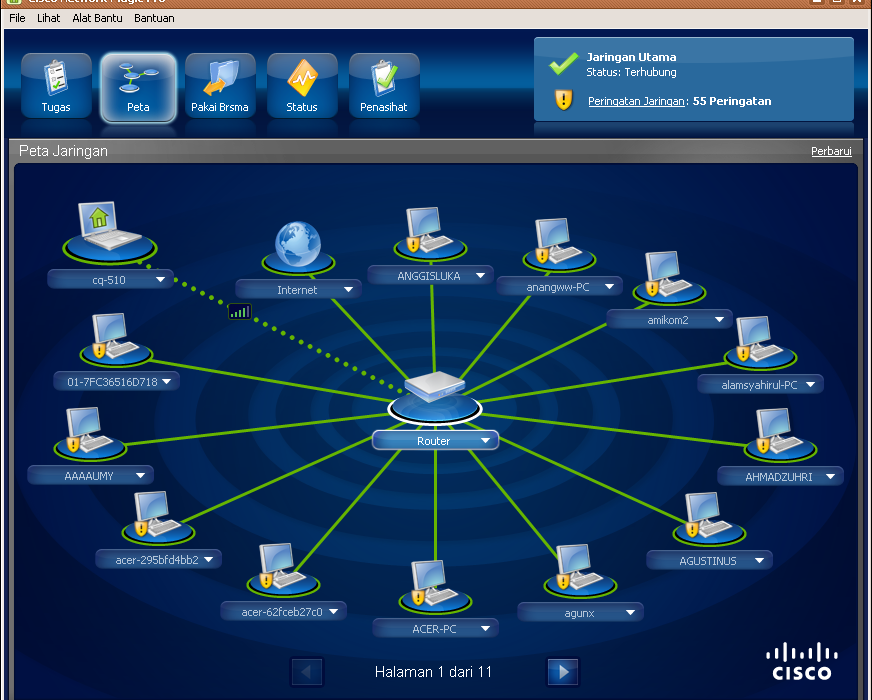The height and width of the screenshot is (700, 872).
Task: Click the 01-7FC36516D718 computer icon
Action: 116,340
